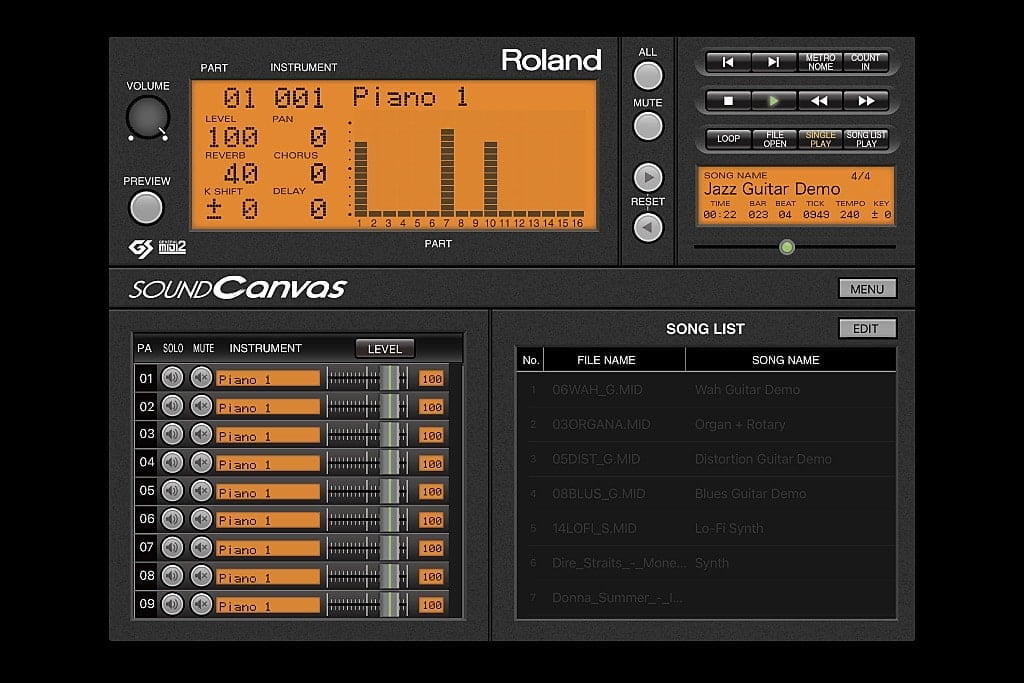Click the level value 100 of part 04
Screen dimensions: 1024x683
pyautogui.click(x=431, y=464)
